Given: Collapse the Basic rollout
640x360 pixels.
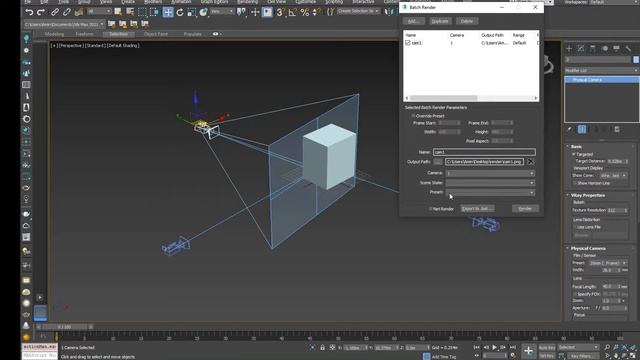Looking at the screenshot, I should pyautogui.click(x=576, y=147).
